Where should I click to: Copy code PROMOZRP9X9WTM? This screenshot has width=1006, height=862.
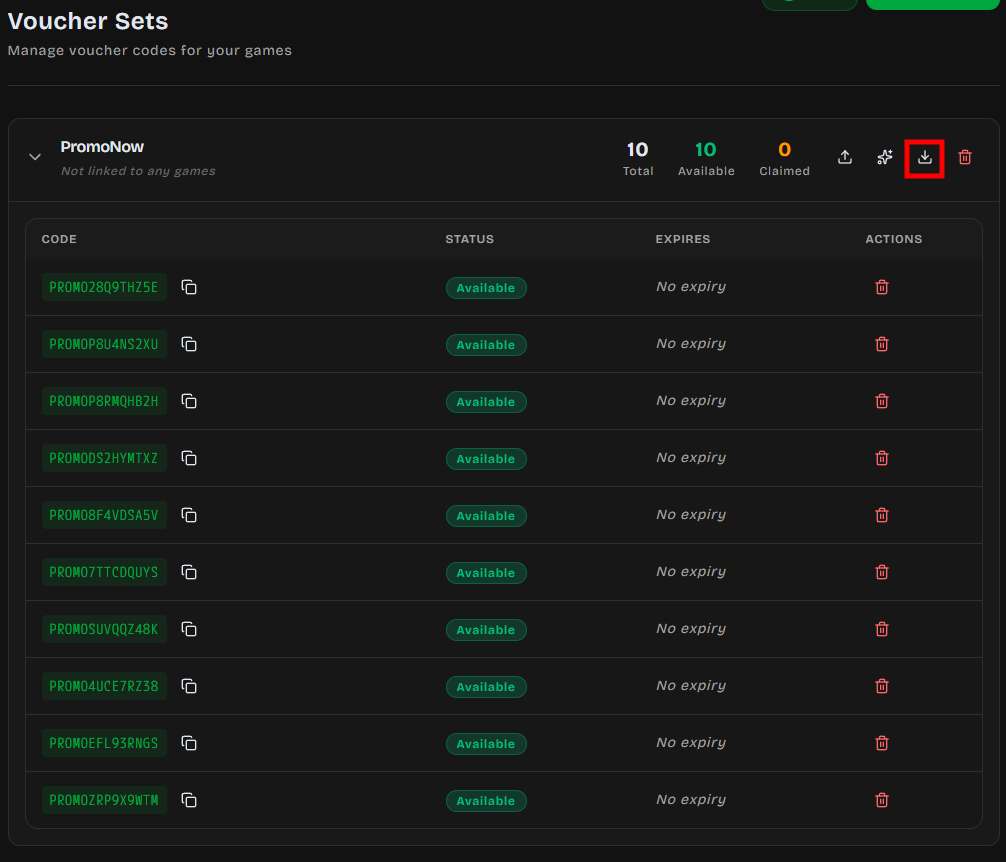tap(189, 800)
